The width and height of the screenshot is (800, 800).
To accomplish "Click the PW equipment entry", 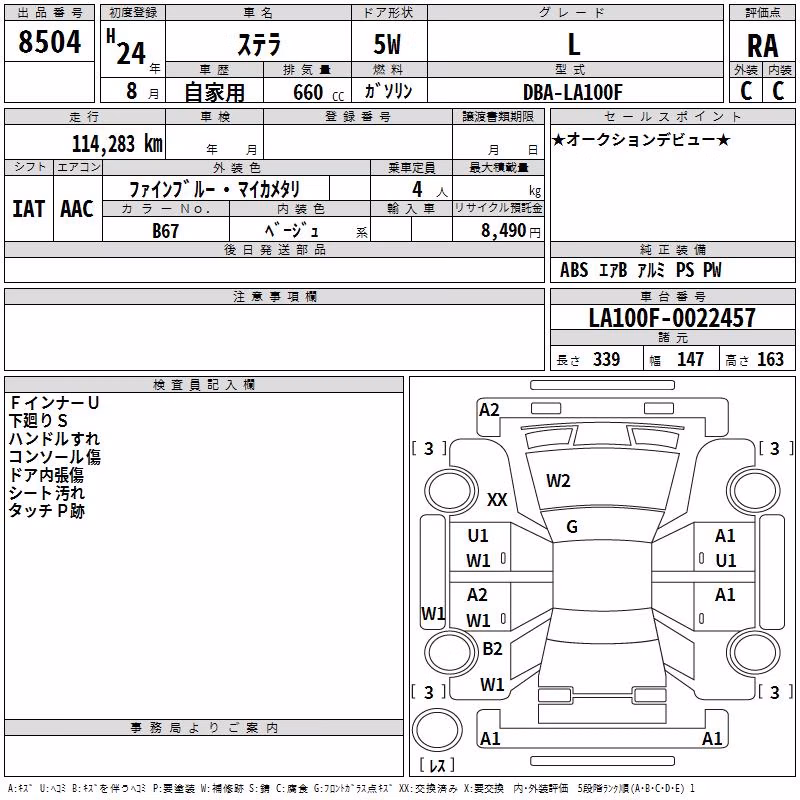I will click(x=712, y=270).
